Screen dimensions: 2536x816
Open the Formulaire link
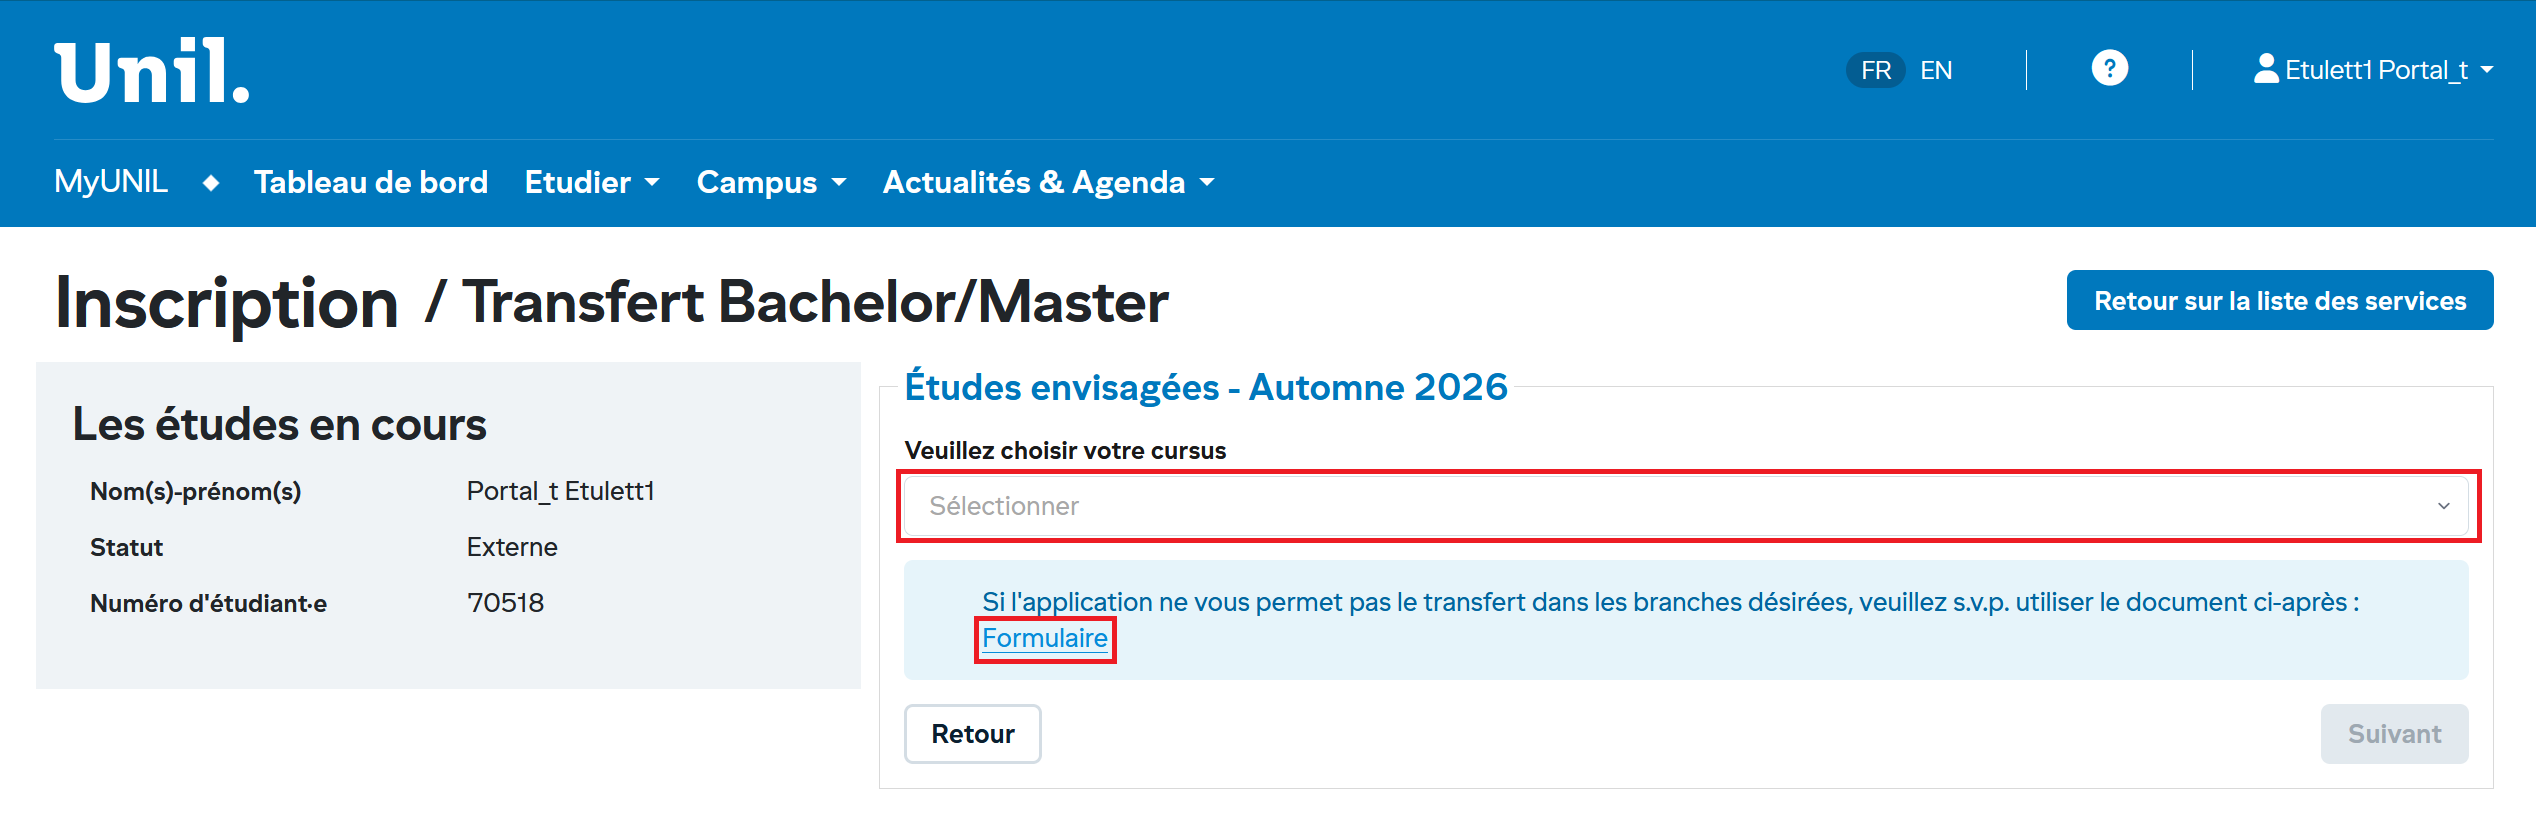point(1044,638)
